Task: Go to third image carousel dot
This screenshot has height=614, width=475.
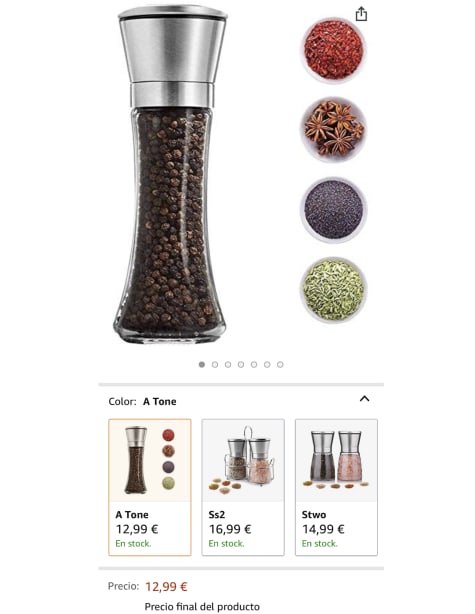Action: tap(228, 365)
